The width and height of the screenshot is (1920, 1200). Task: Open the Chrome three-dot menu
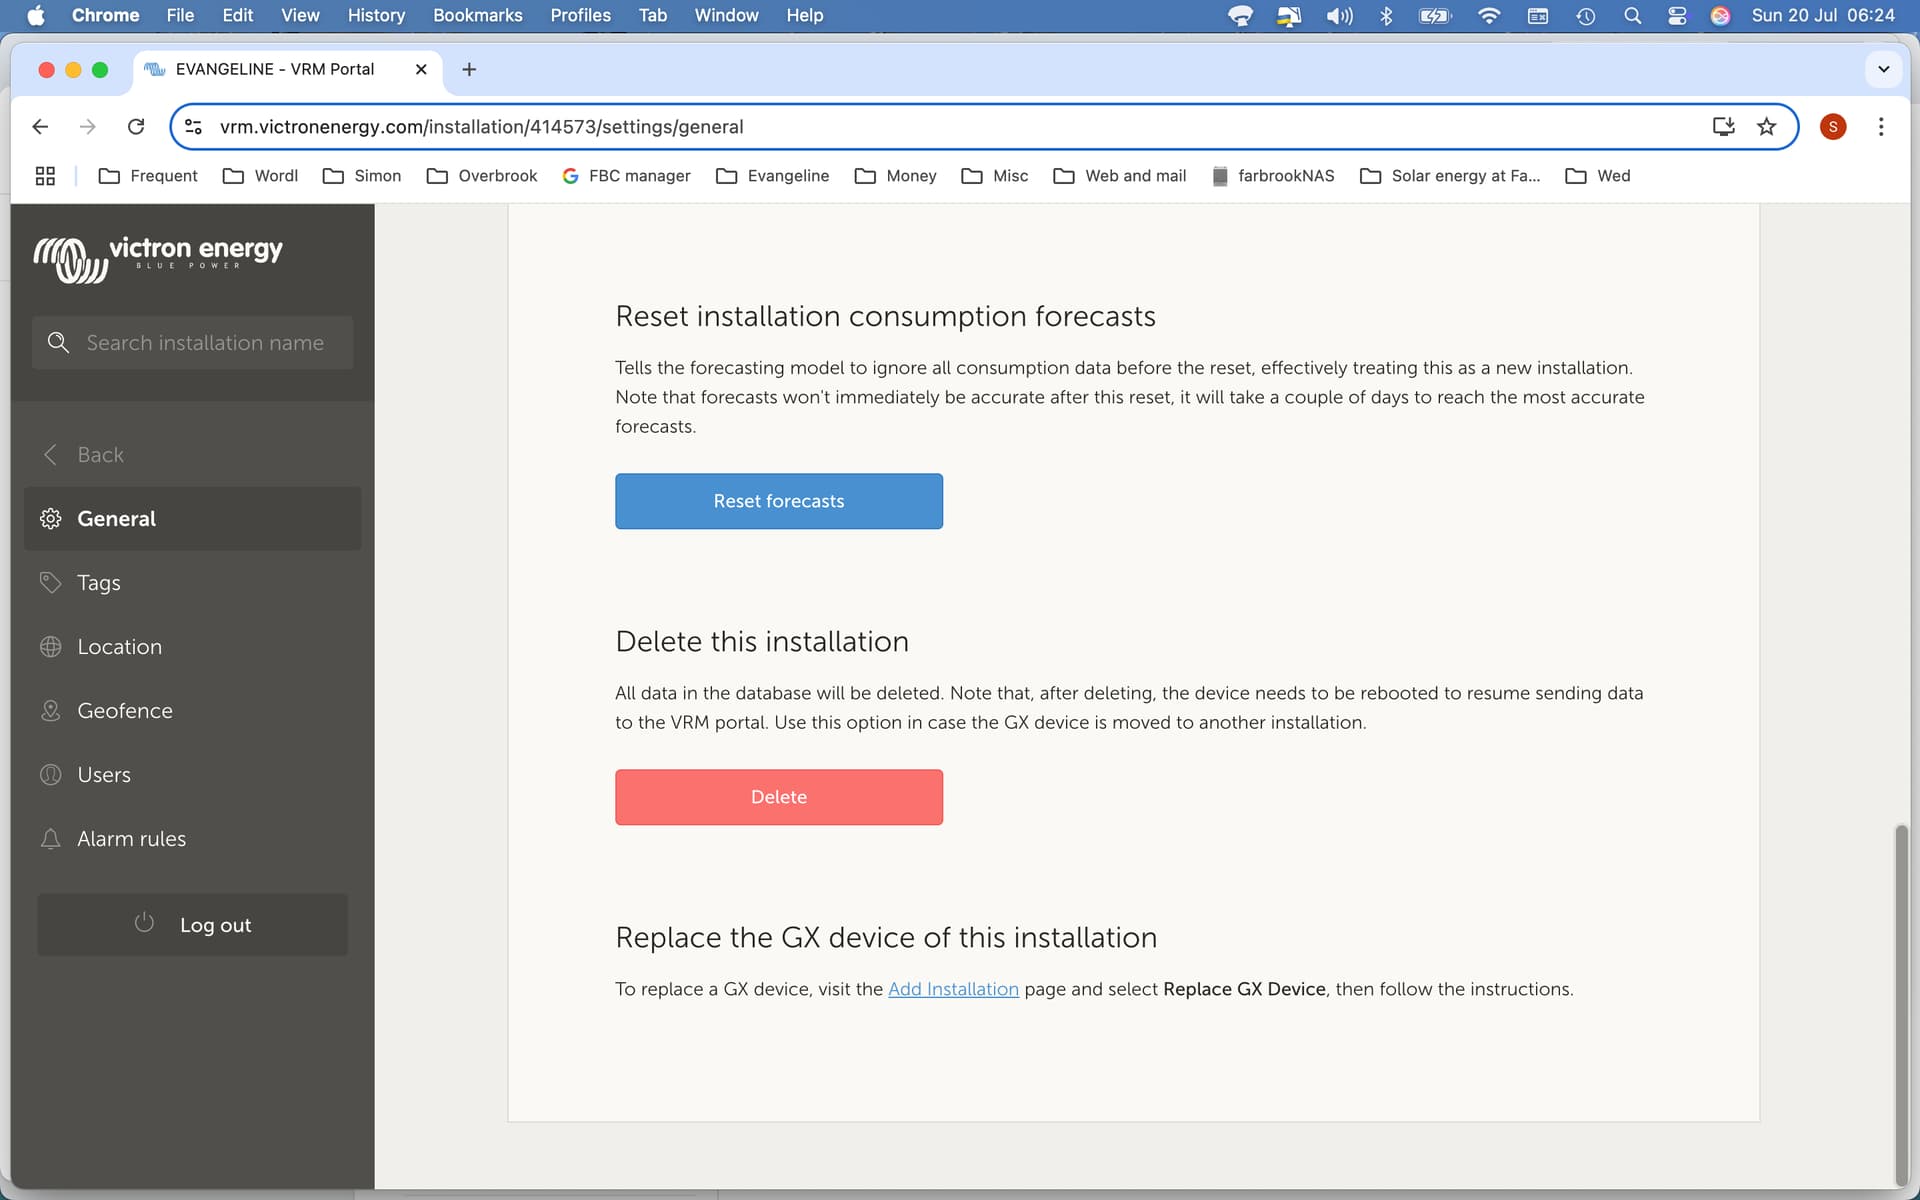click(1880, 127)
